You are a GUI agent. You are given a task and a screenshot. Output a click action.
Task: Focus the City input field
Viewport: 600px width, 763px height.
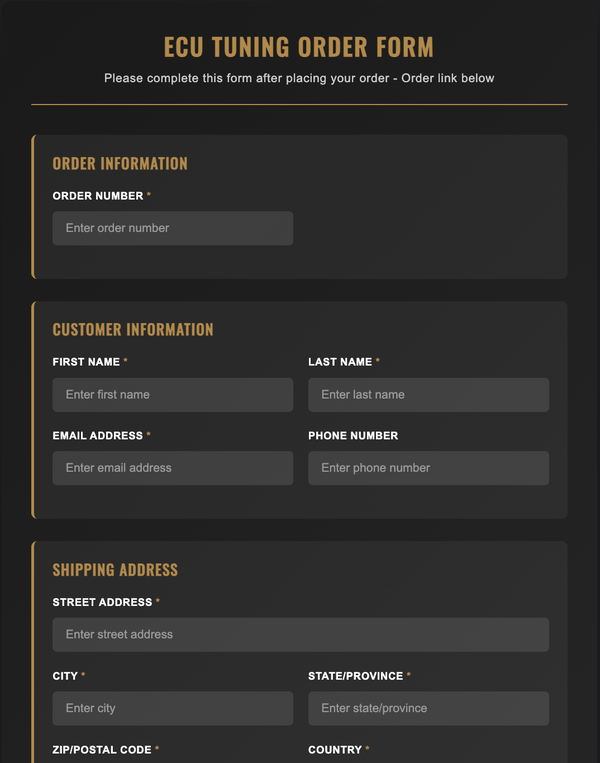tap(173, 708)
